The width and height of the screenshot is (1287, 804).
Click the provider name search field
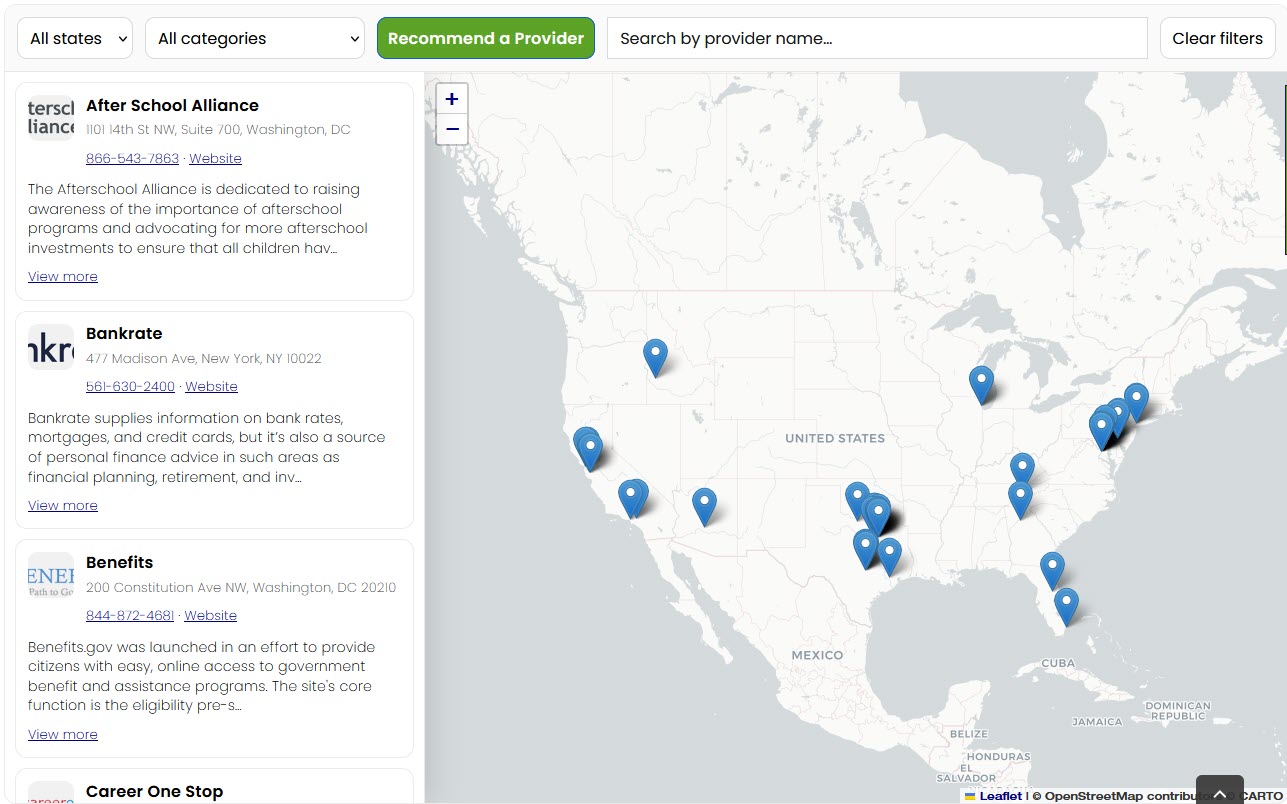pyautogui.click(x=877, y=38)
